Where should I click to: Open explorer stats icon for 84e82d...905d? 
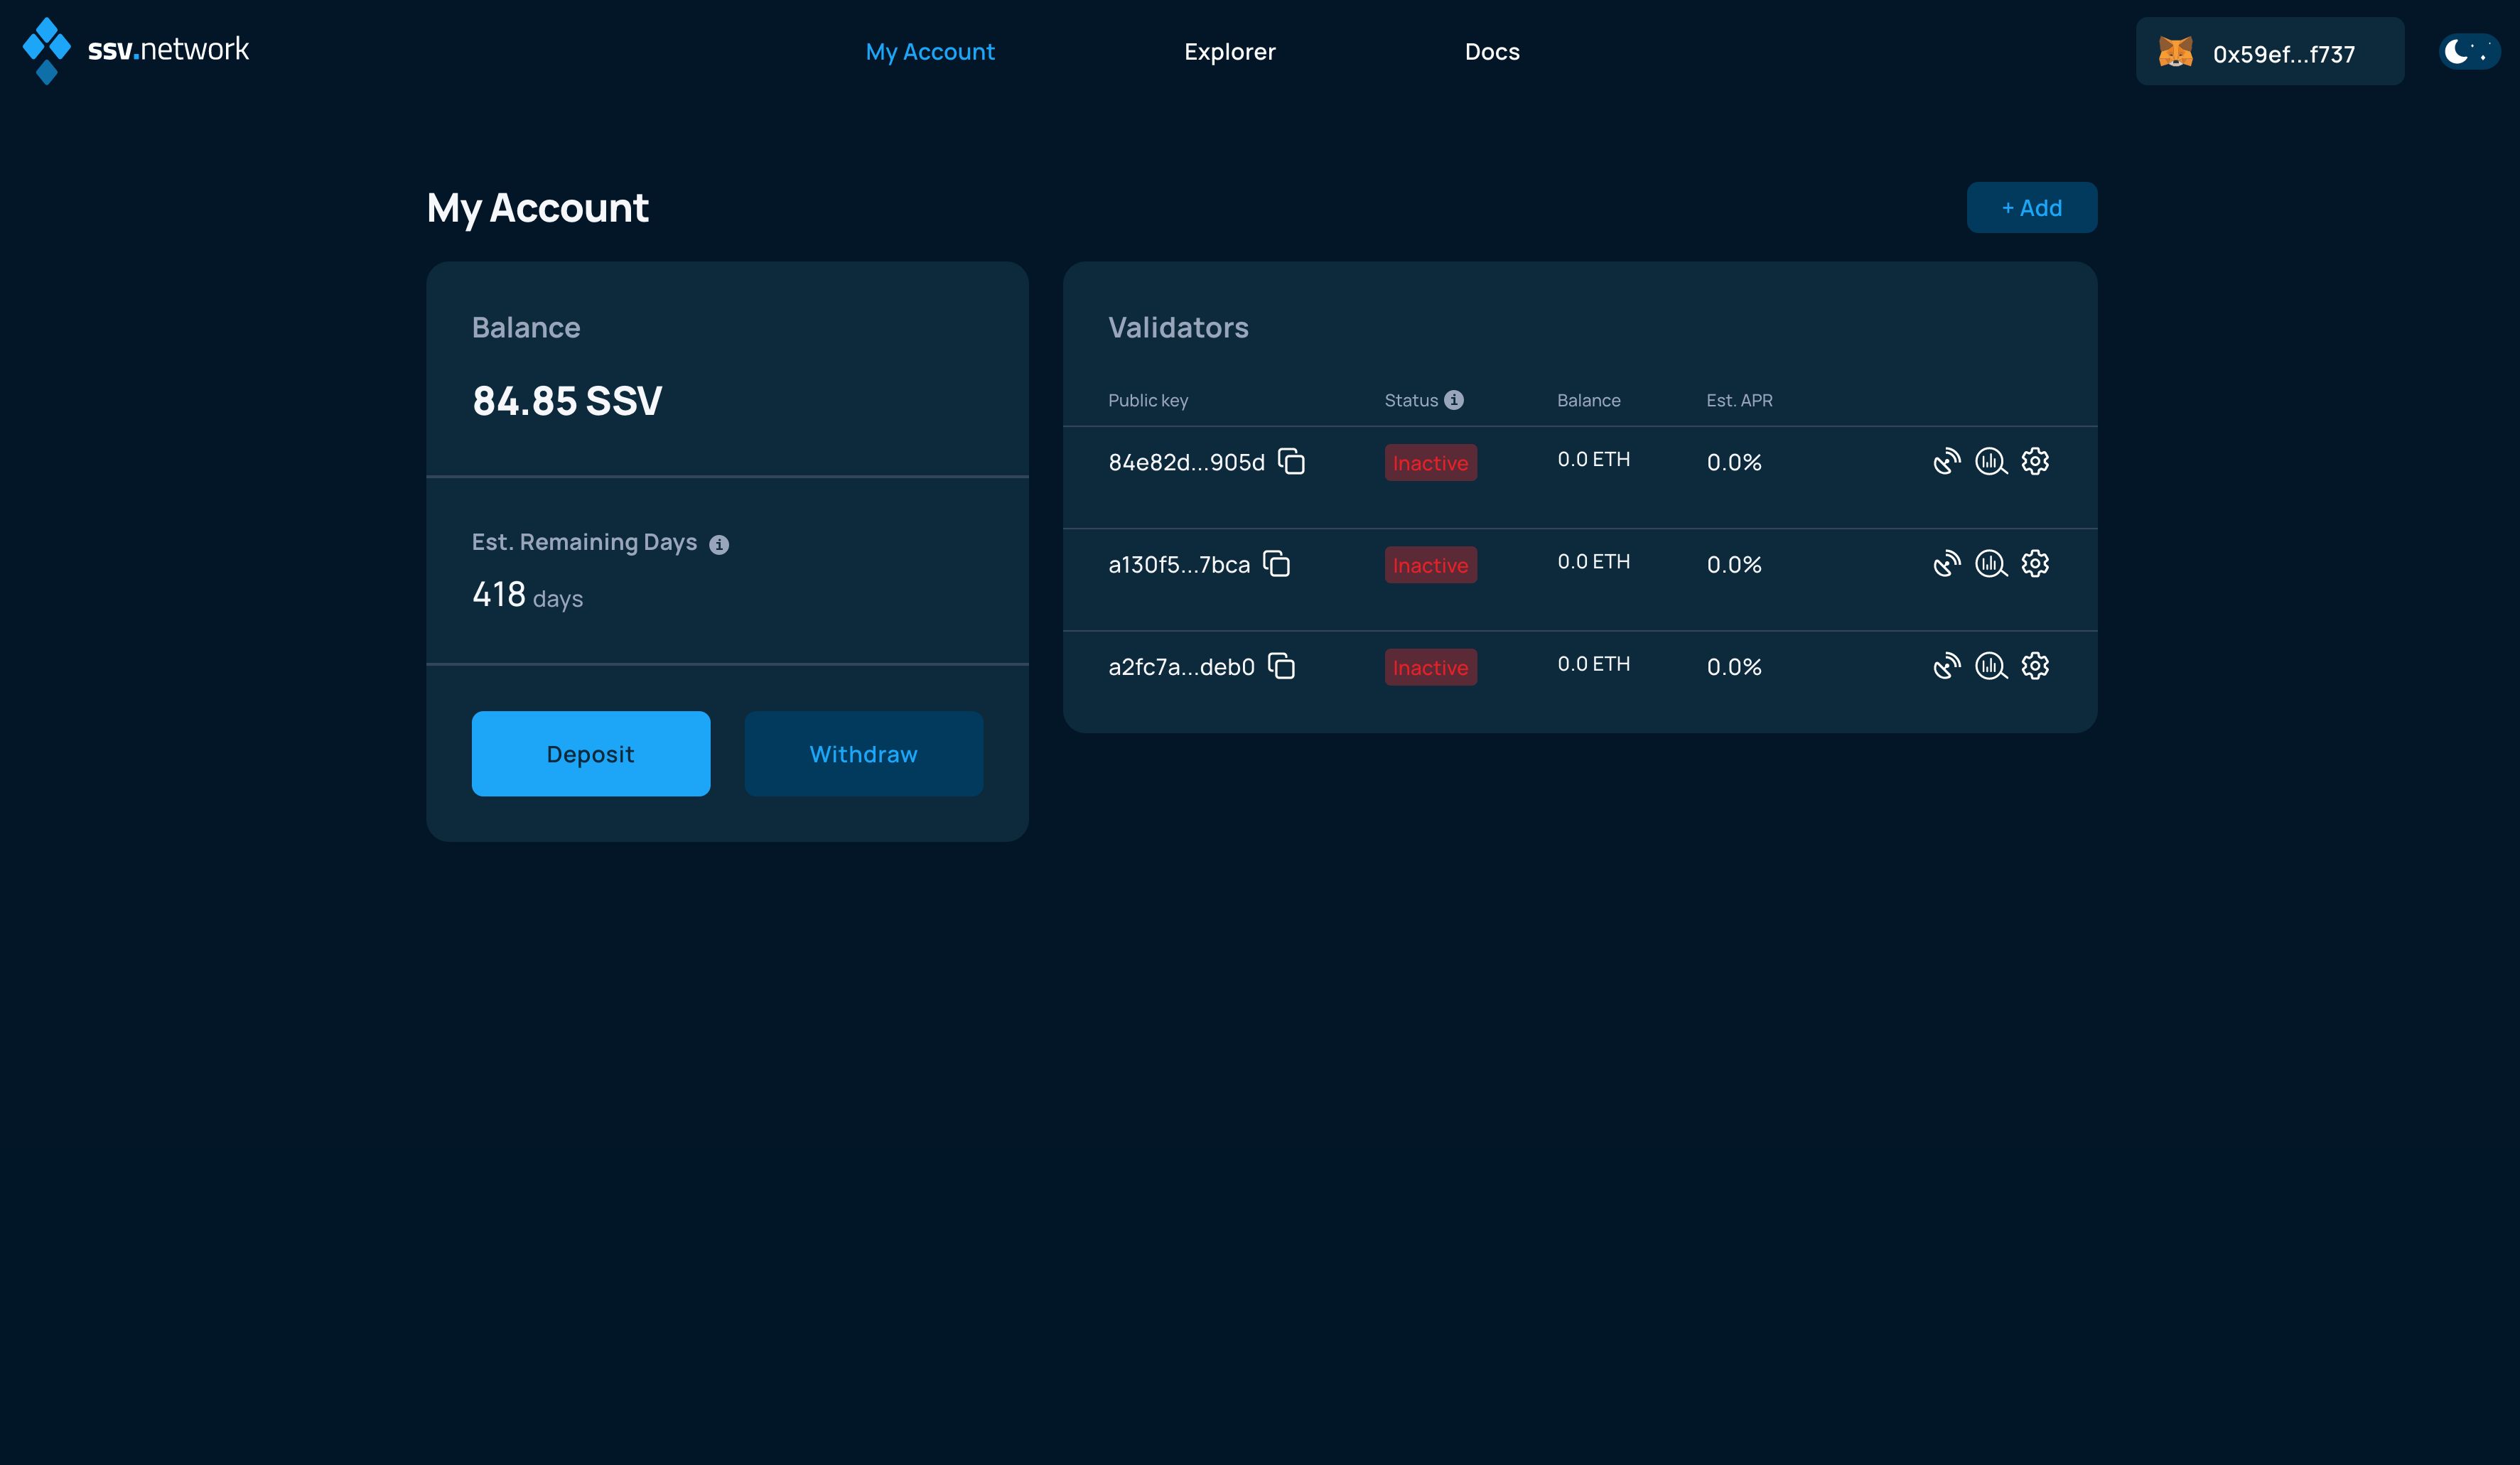click(1991, 461)
